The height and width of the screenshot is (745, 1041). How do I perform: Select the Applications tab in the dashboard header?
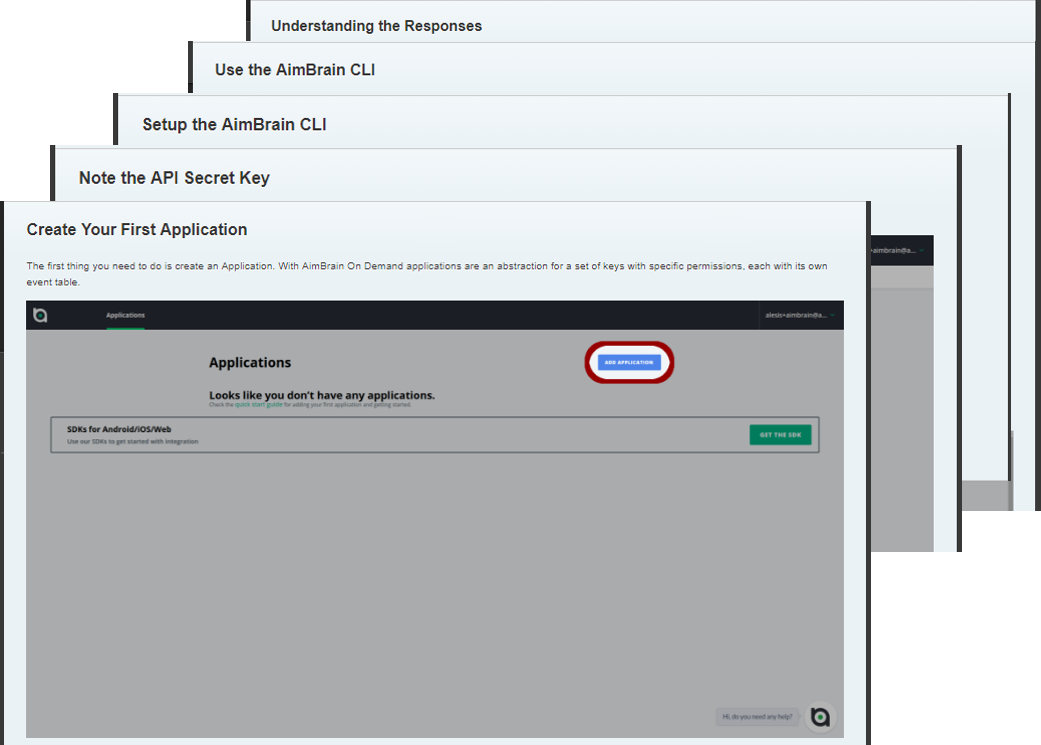coord(125,315)
